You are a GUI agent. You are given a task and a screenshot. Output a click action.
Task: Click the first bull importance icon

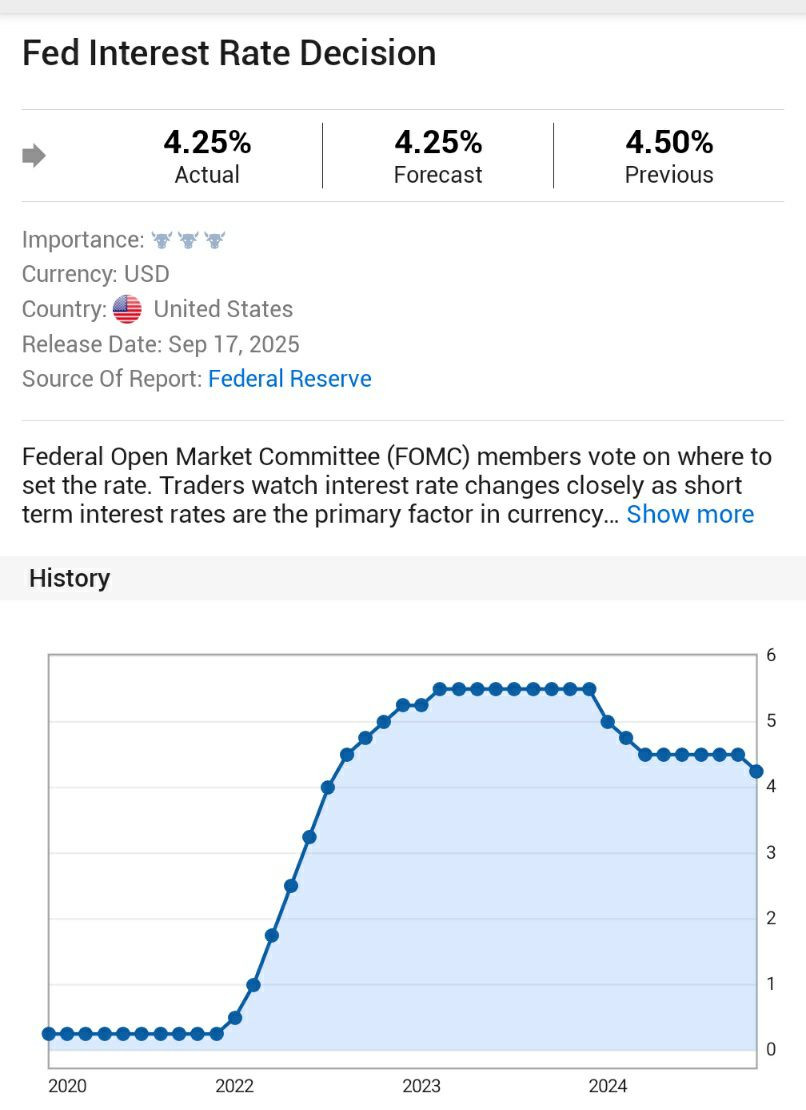(161, 240)
